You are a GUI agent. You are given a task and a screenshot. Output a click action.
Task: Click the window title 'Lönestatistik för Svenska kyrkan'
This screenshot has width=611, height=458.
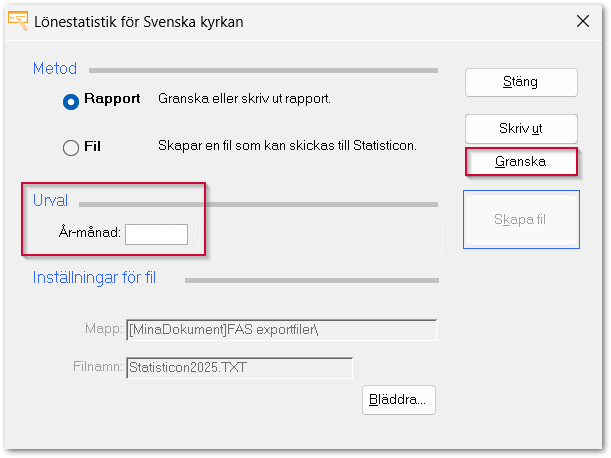pos(139,21)
